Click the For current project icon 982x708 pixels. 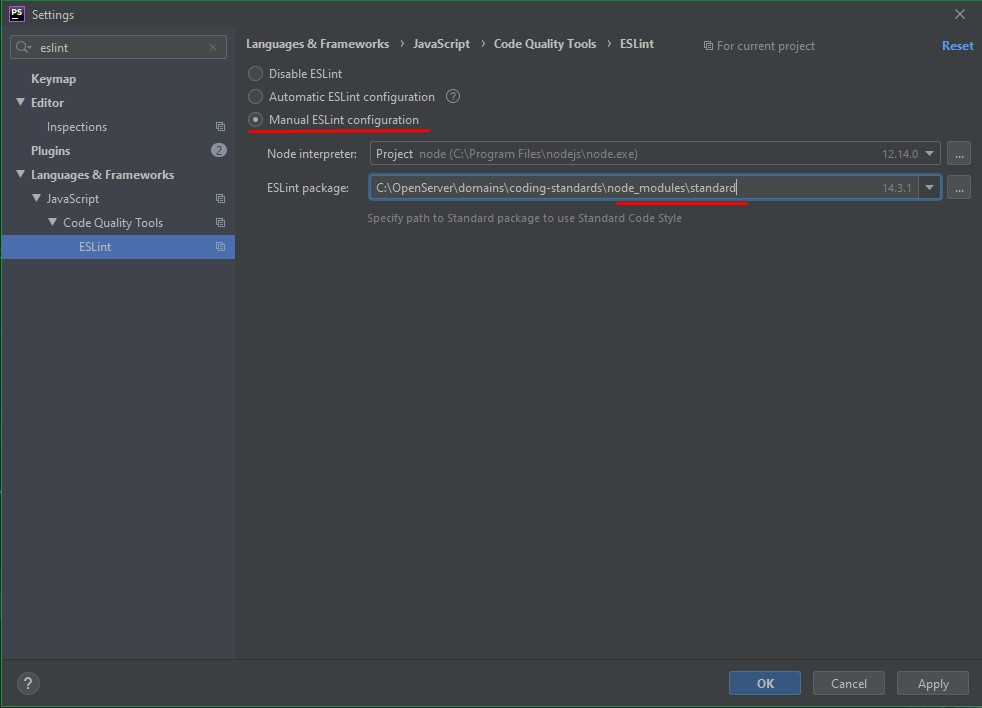[x=708, y=46]
